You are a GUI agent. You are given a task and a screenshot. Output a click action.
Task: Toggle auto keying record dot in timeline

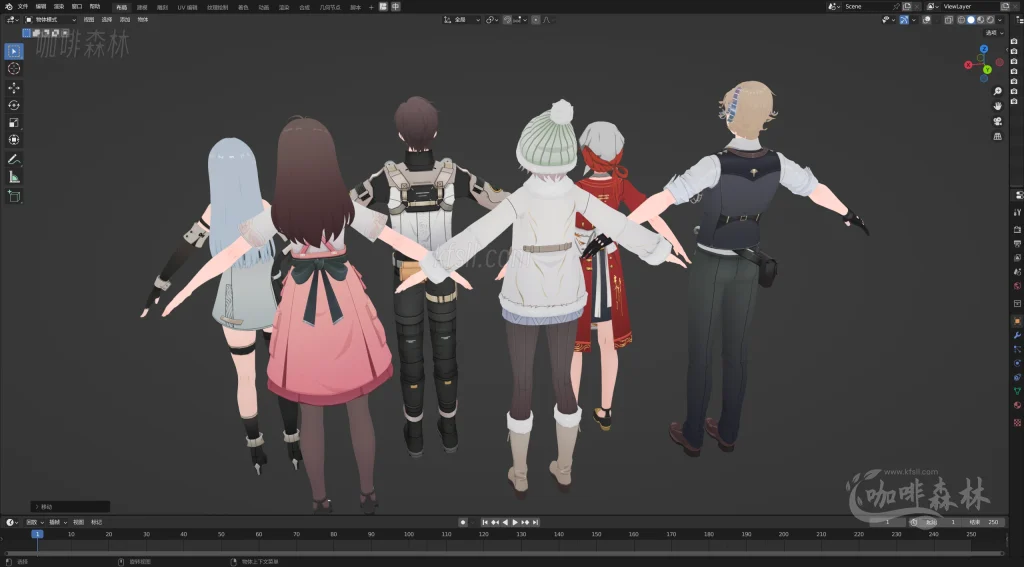(x=463, y=522)
